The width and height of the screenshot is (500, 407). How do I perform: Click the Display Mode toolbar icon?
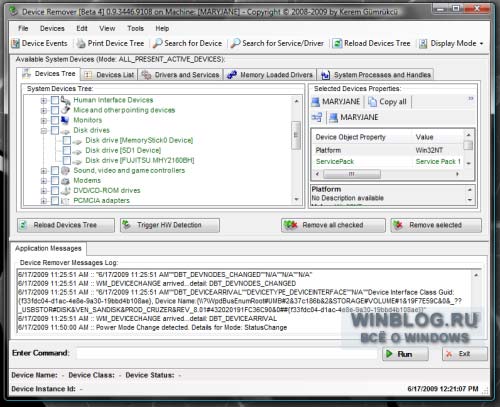[423, 43]
